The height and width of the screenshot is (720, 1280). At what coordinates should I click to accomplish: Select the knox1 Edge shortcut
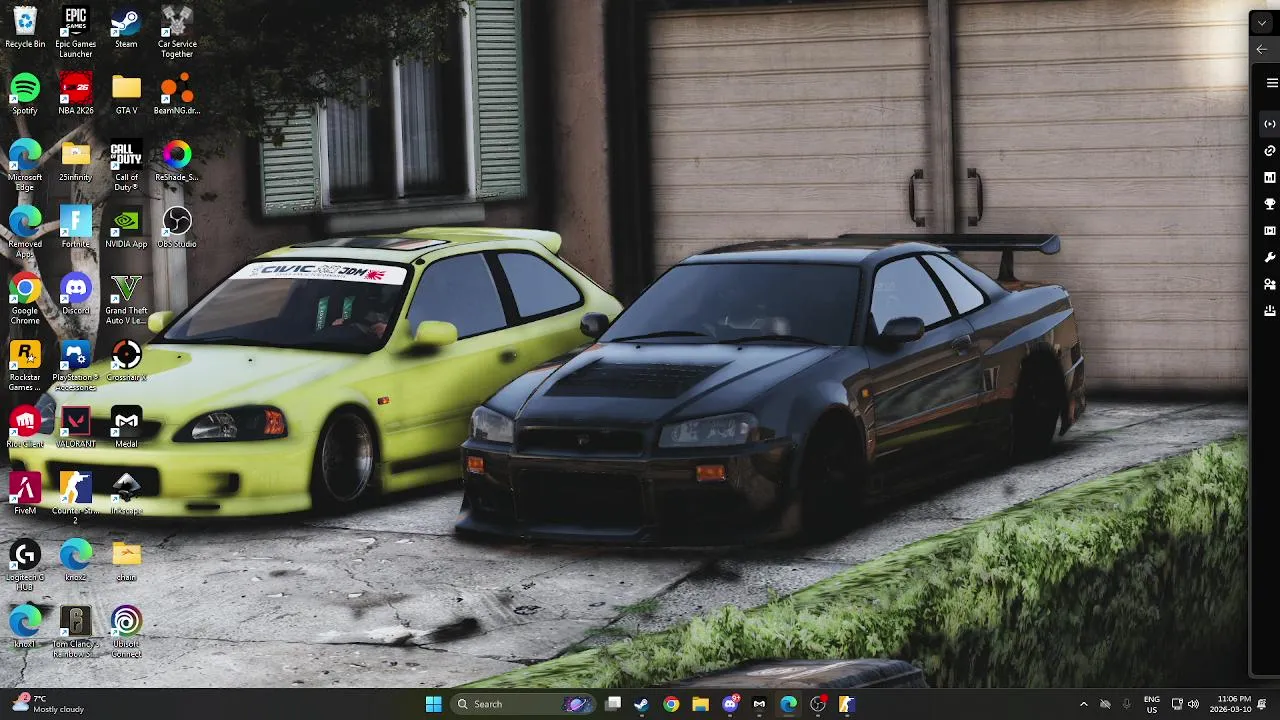(25, 628)
